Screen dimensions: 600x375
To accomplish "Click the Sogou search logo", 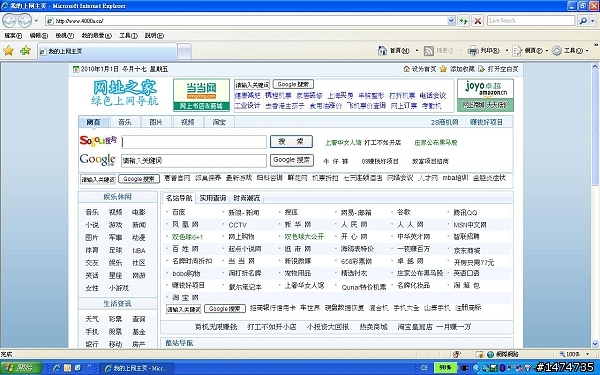I will [x=98, y=141].
